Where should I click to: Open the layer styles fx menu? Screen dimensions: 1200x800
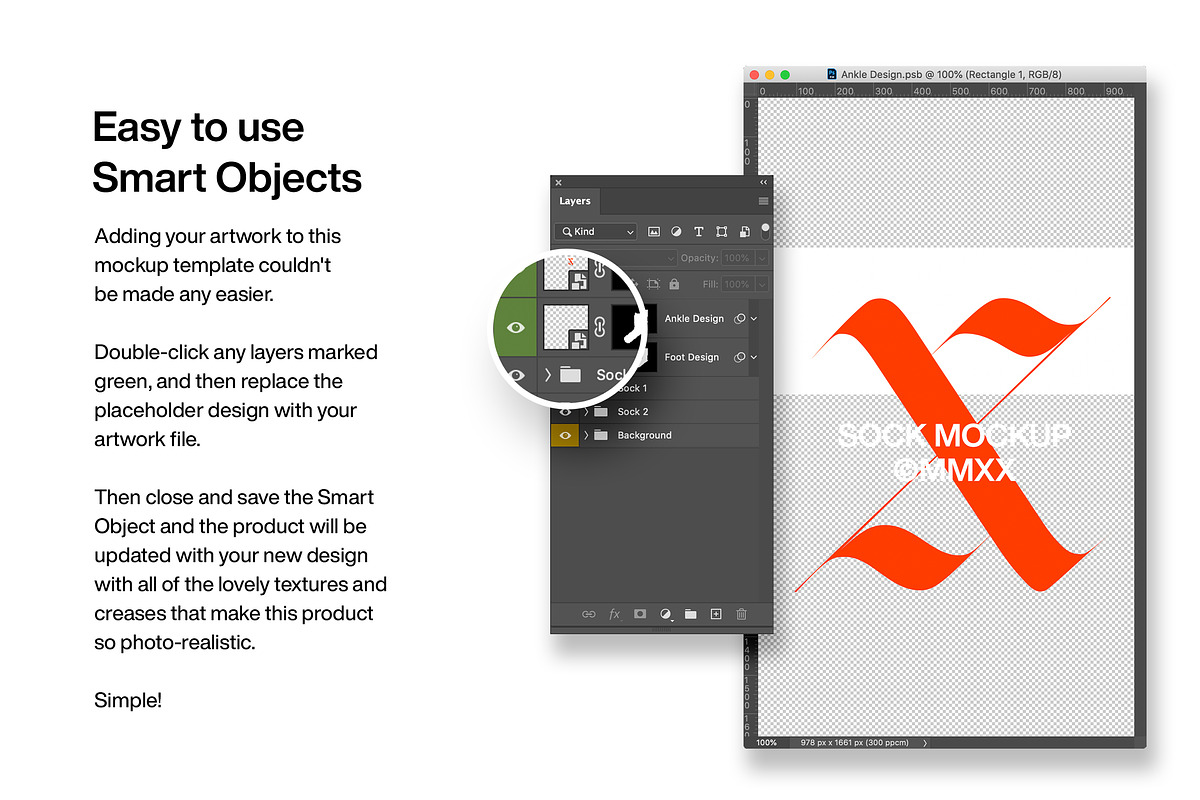614,614
